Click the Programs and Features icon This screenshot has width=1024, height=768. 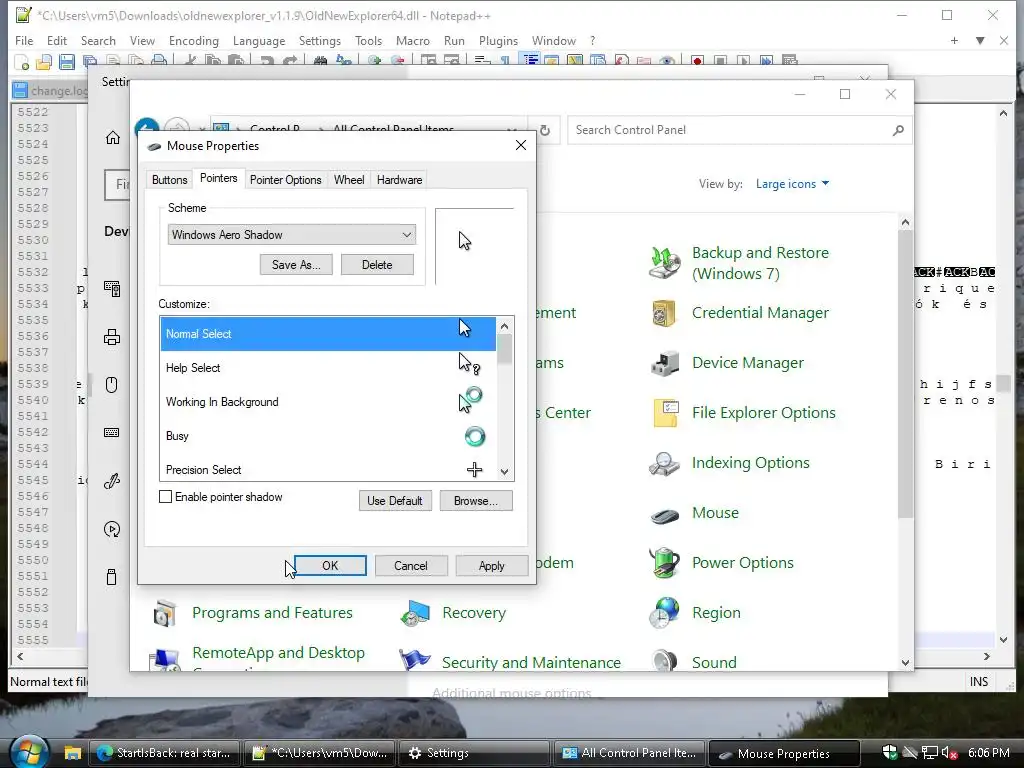tap(165, 613)
